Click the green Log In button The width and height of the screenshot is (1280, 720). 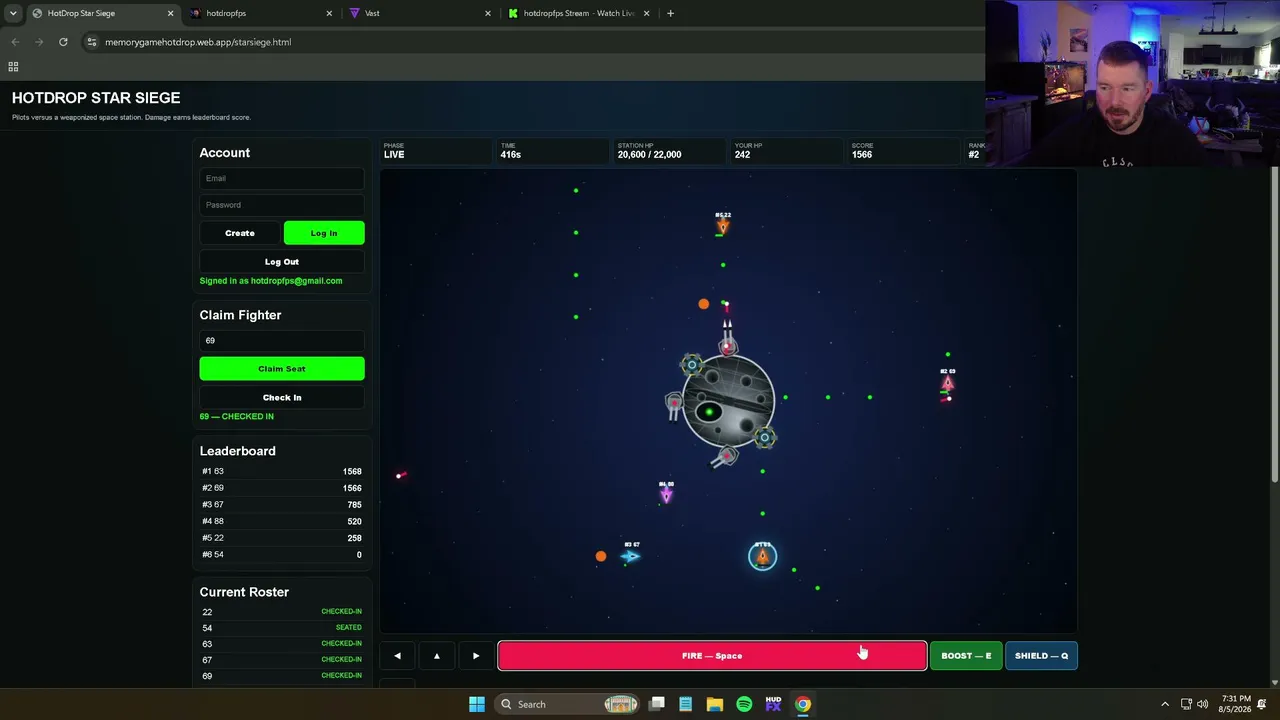pos(324,233)
